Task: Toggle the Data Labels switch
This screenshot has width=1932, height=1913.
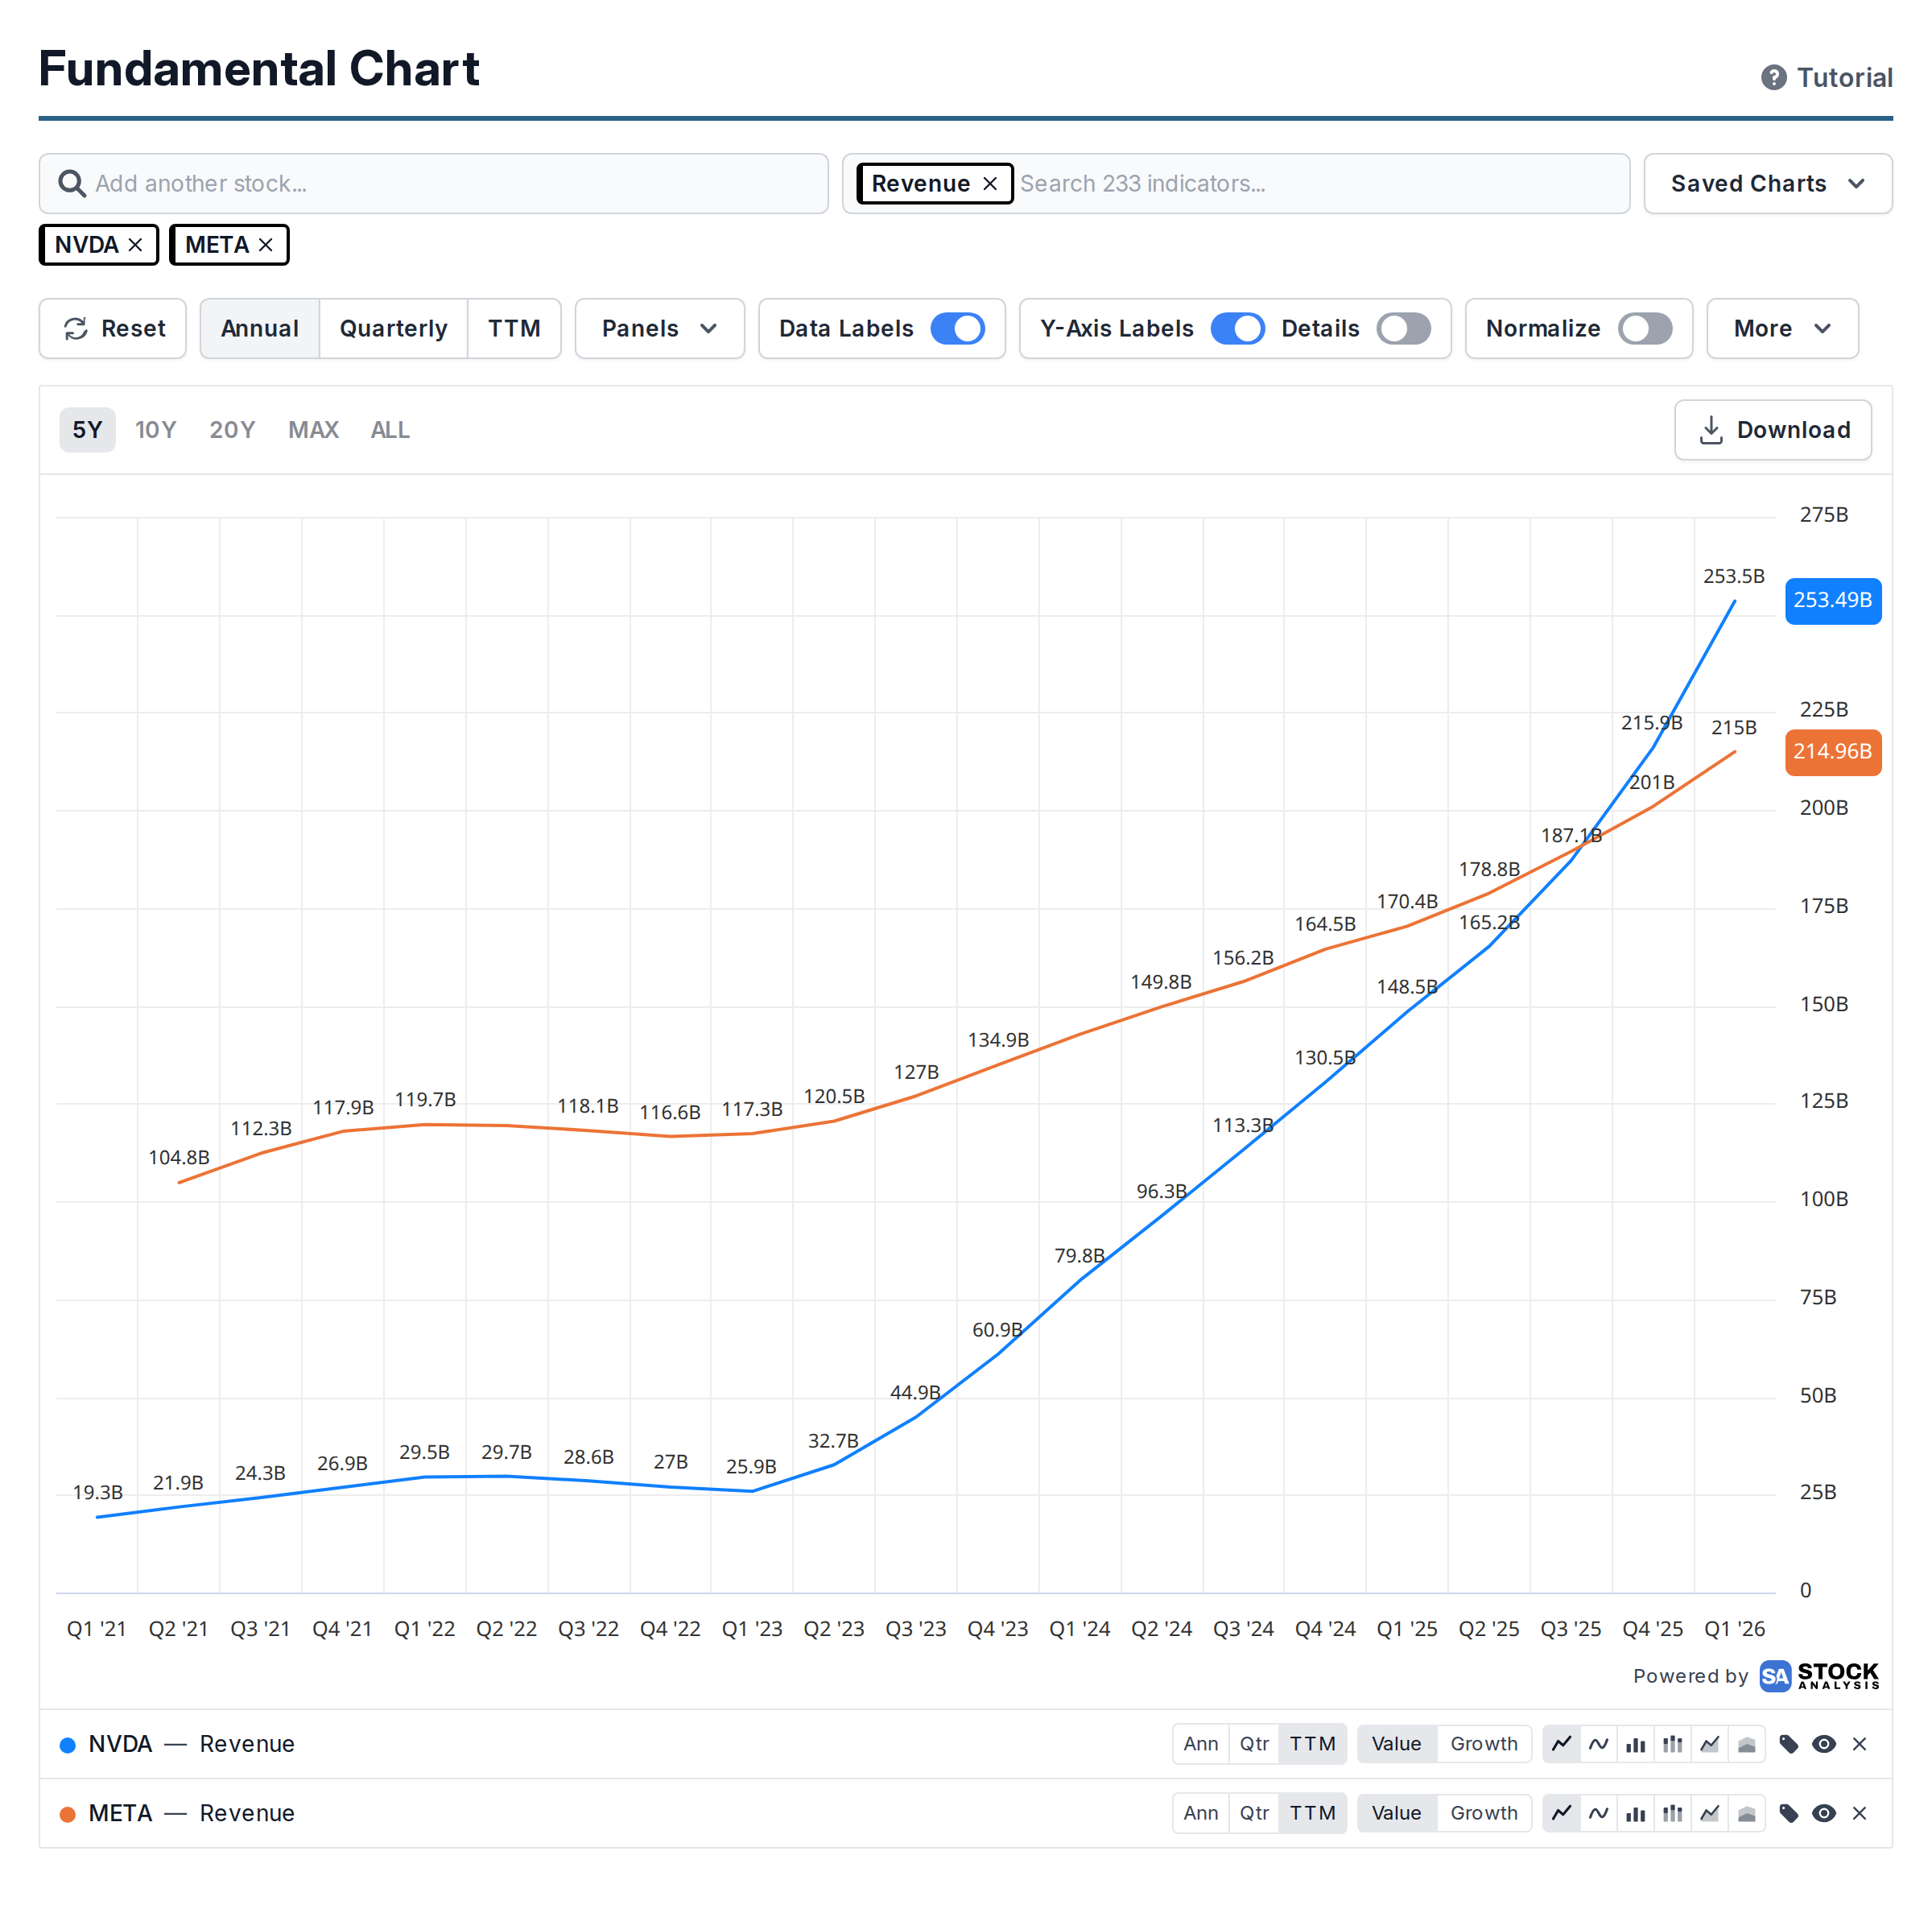Action: point(957,329)
